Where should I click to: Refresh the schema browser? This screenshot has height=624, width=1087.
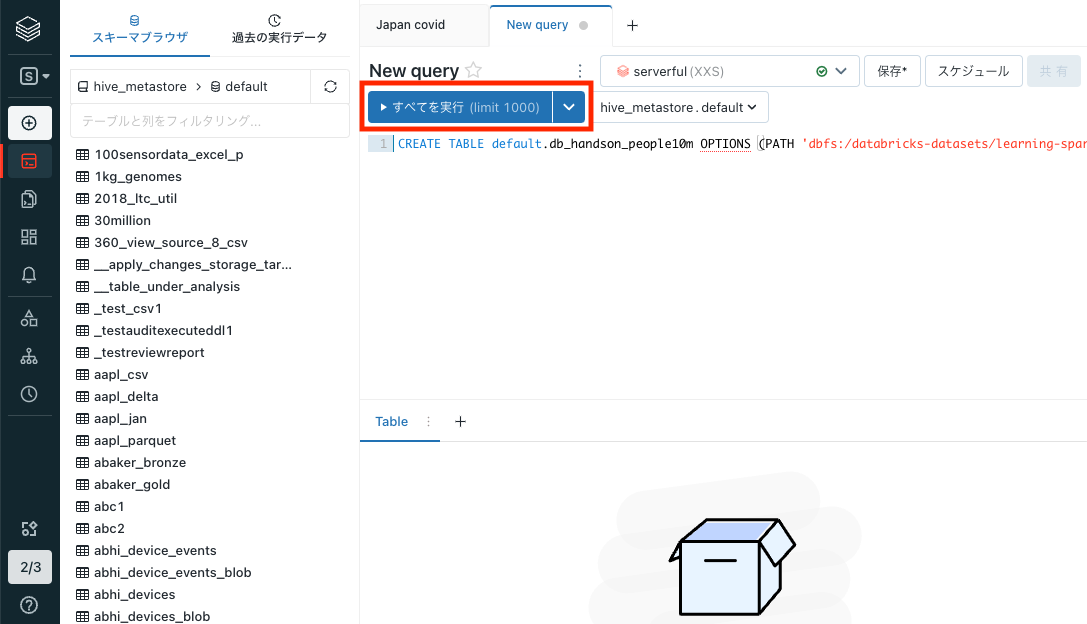(330, 87)
